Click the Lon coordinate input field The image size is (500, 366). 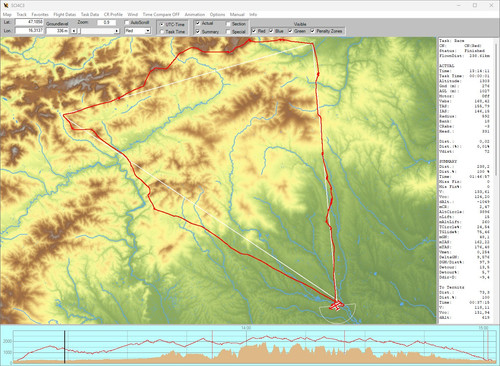[x=29, y=30]
